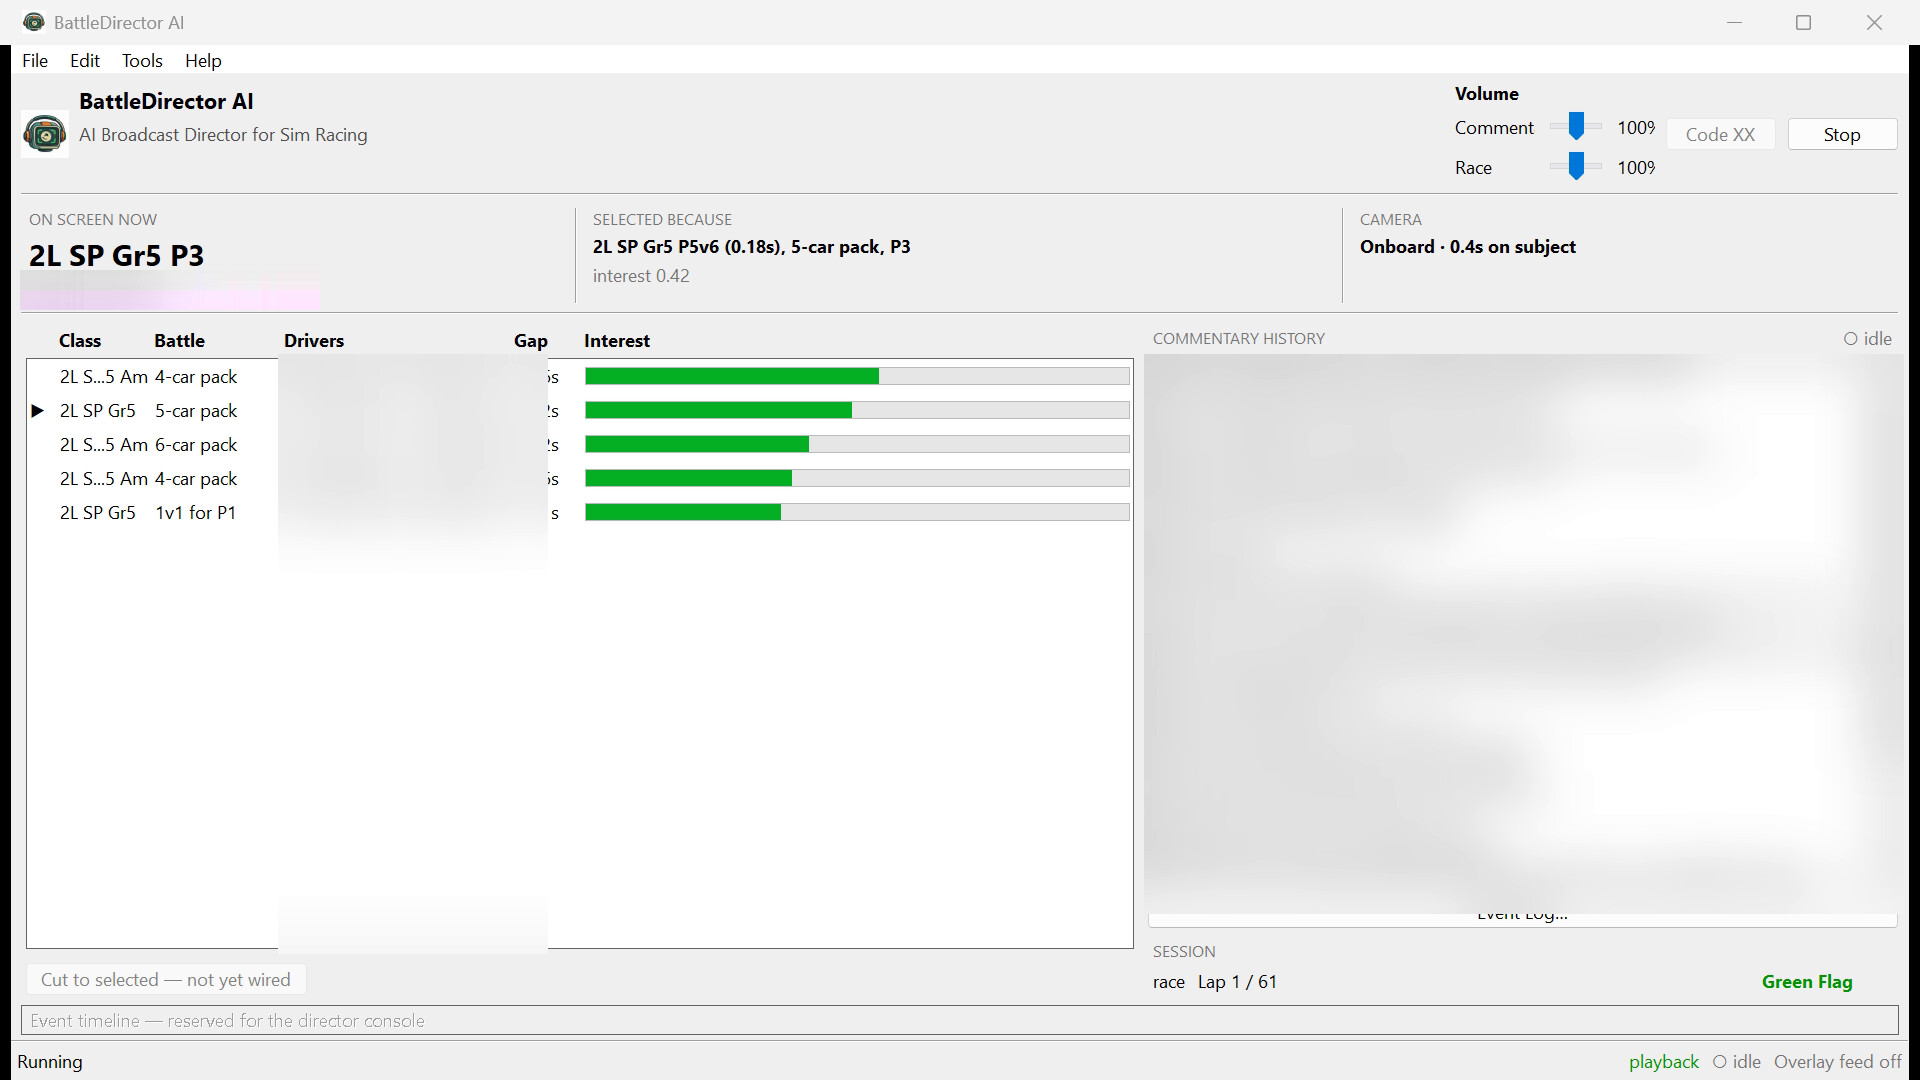Click the 1v1 for P1 interest bar
This screenshot has width=1920, height=1080.
[857, 512]
